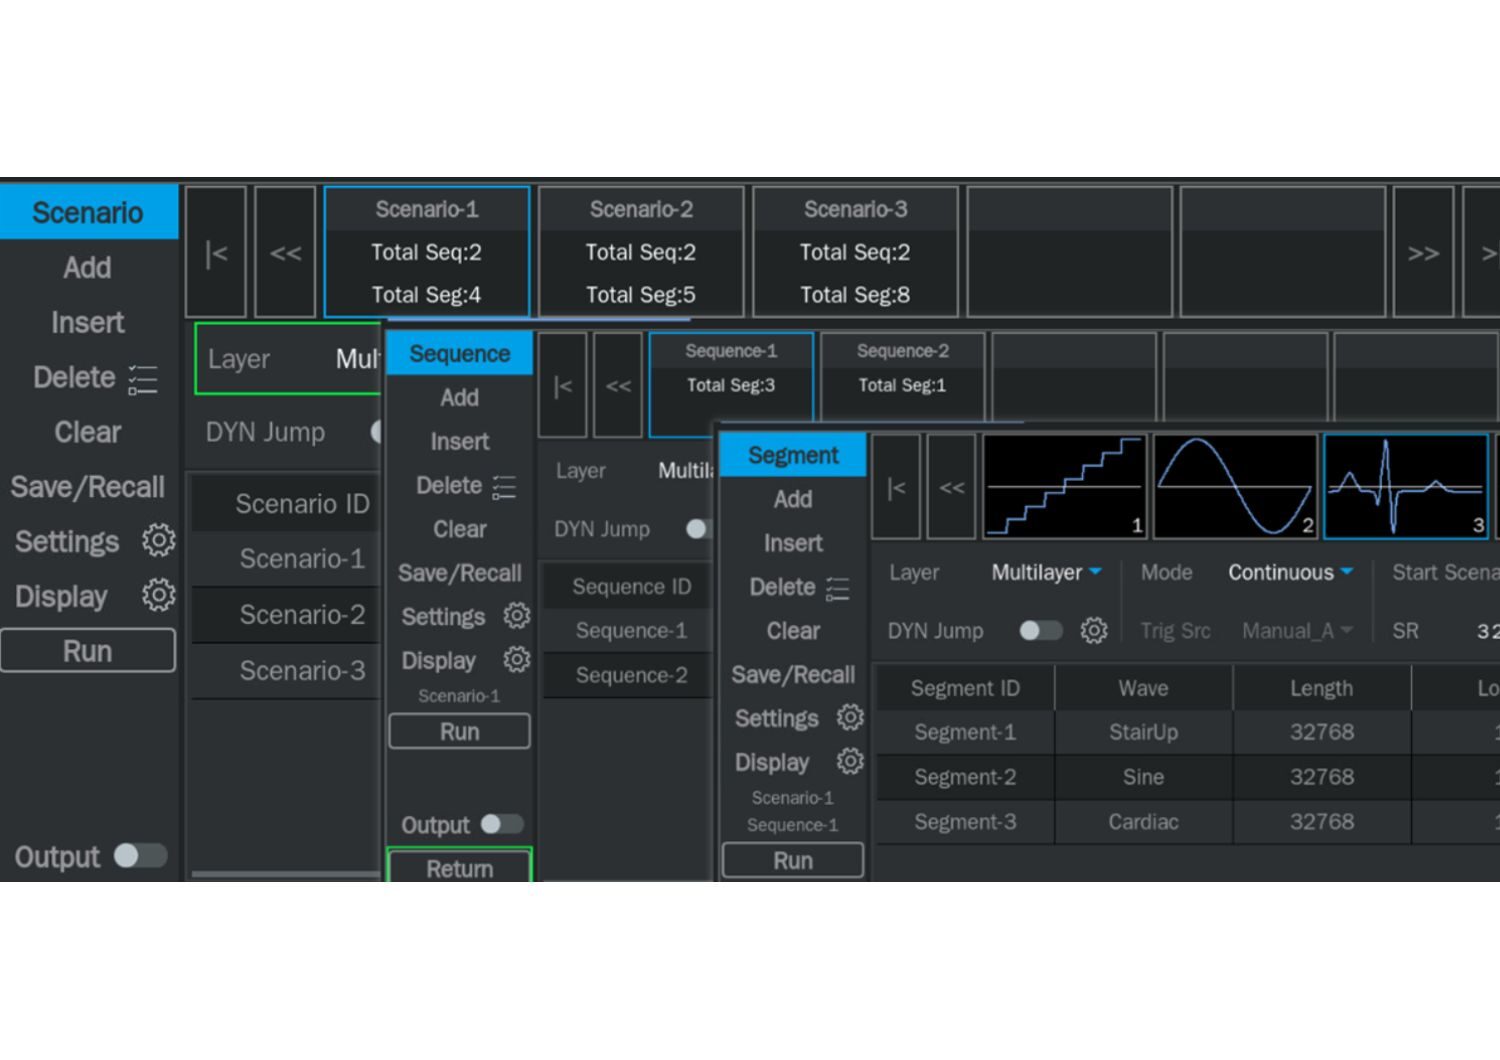Open the Continuous mode dropdown
The height and width of the screenshot is (1060, 1500).
click(x=1290, y=573)
